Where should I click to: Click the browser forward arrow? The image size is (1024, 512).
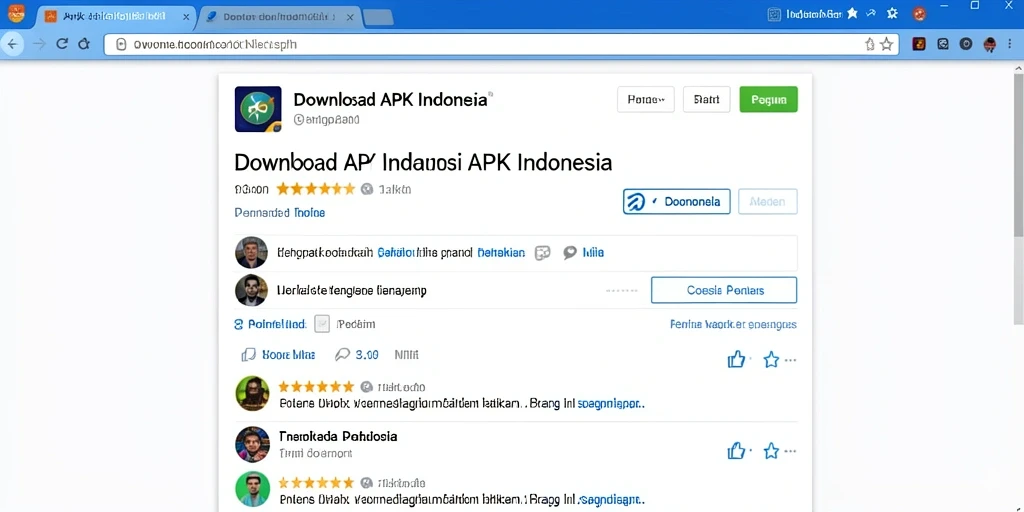coord(39,44)
